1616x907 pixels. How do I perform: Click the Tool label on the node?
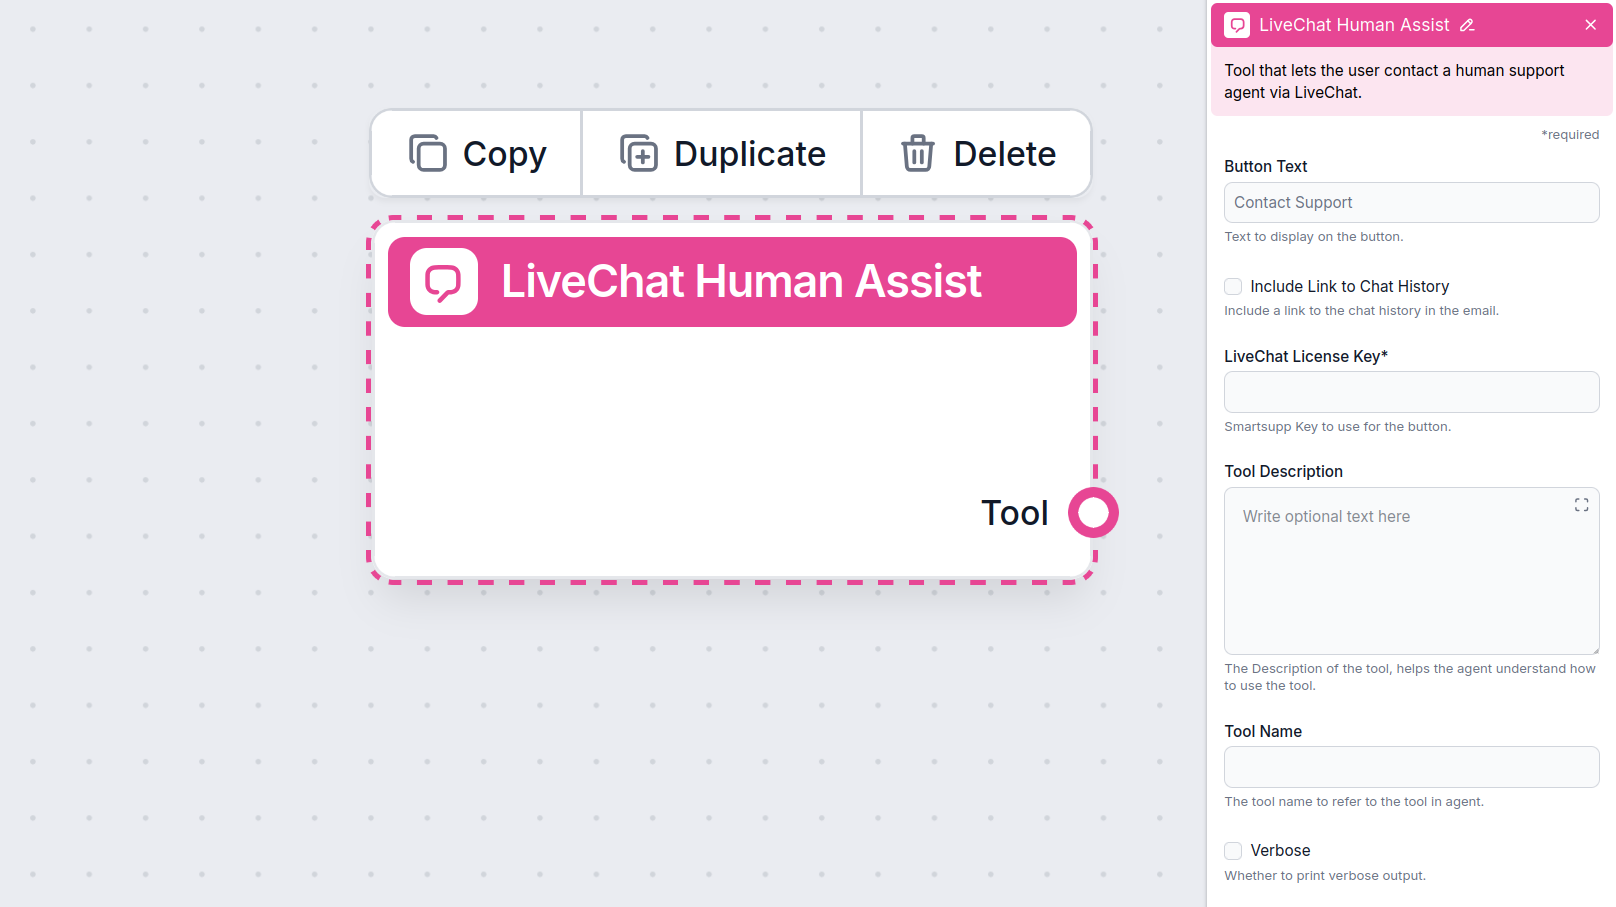tap(1014, 512)
